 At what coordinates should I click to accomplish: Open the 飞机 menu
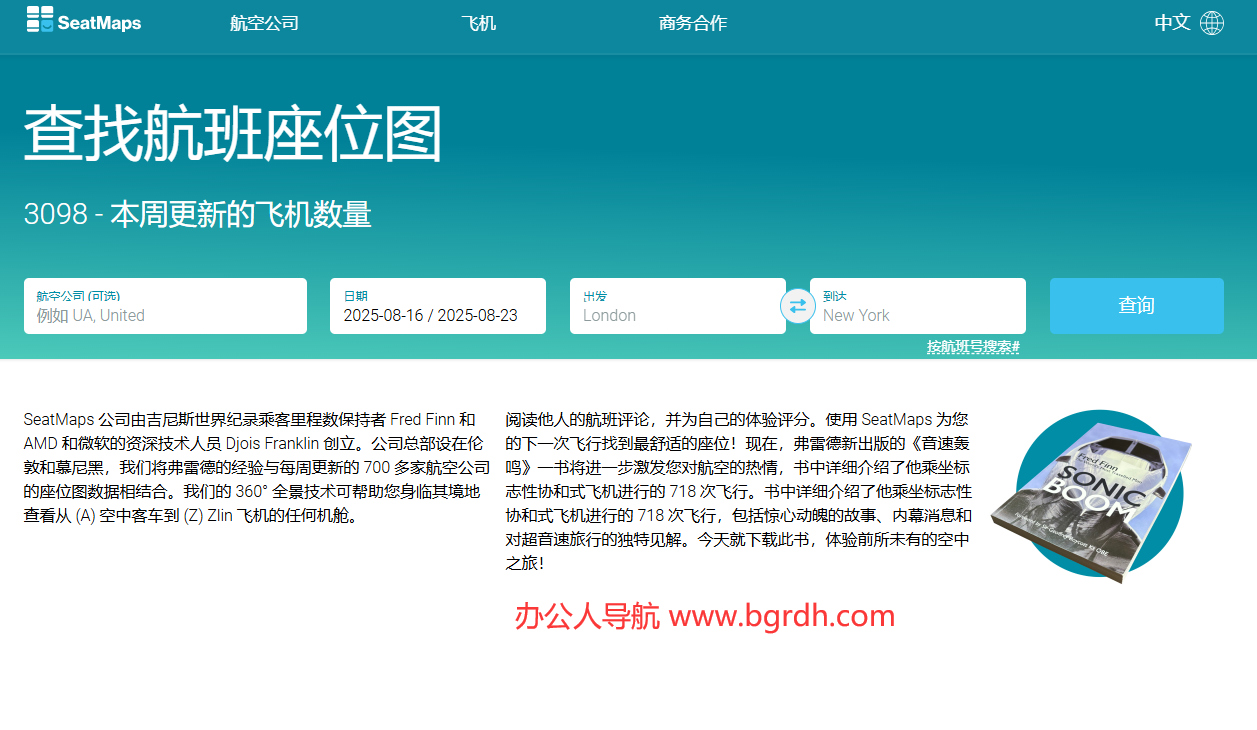tap(478, 21)
